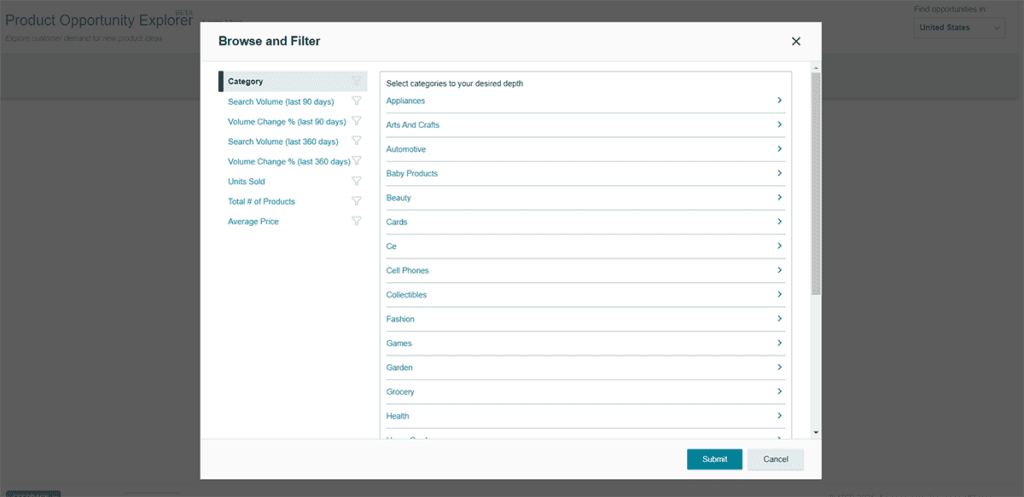Click funnel icon beside Average Price

point(356,221)
